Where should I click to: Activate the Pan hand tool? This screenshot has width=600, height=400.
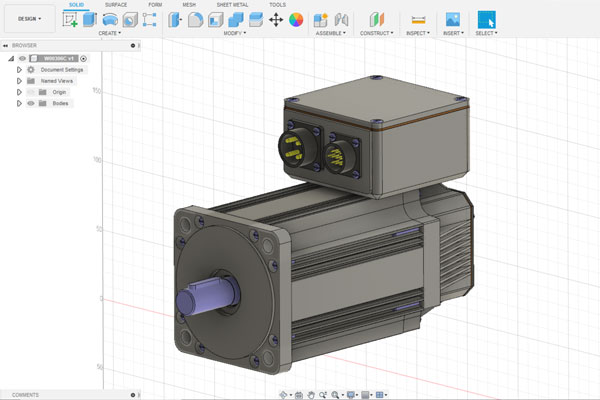[311, 395]
